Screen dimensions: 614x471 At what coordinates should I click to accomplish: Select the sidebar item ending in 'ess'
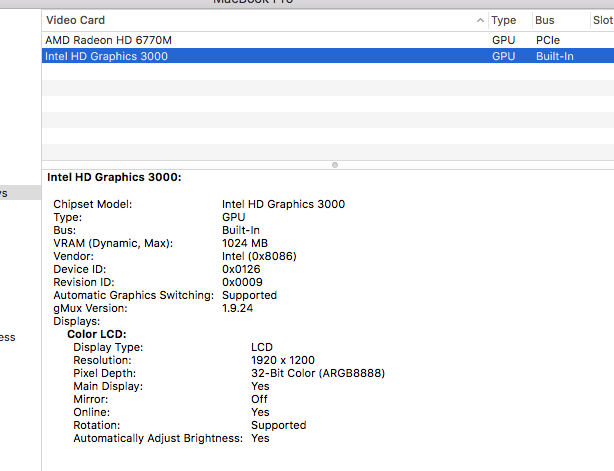pos(8,337)
